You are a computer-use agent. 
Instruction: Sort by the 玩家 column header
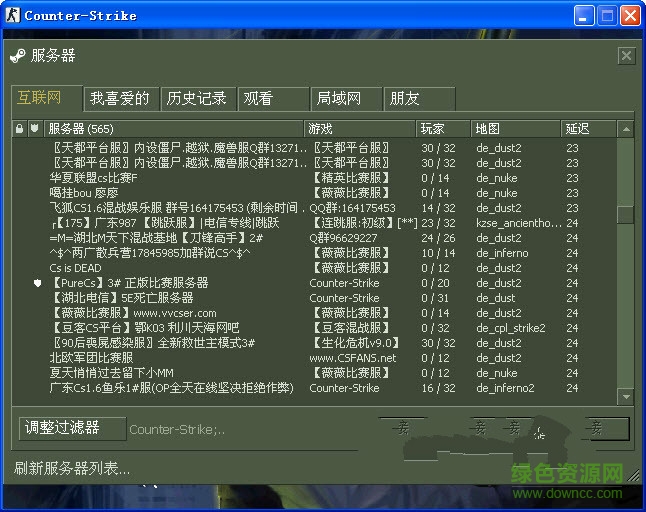443,129
